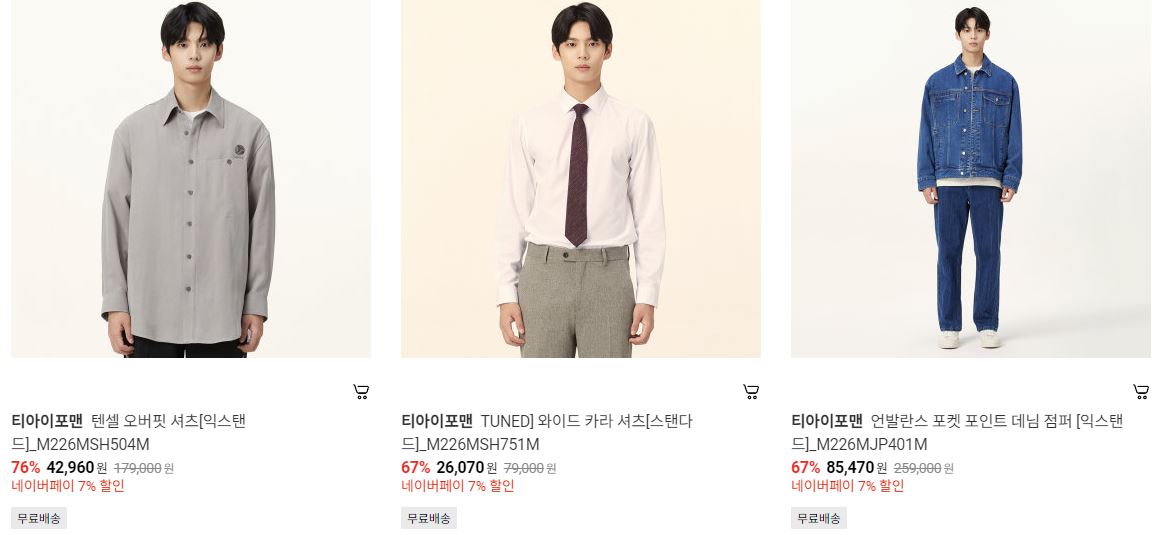Click the 무료배송 badge on the denim jumper
This screenshot has width=1152, height=535.
pos(819,518)
